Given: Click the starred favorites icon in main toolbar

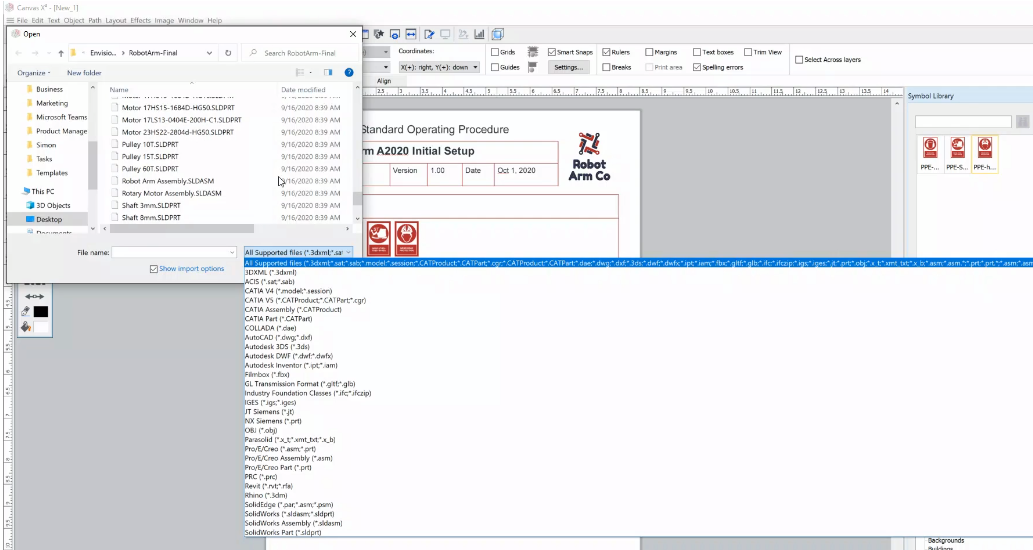Looking at the screenshot, I should coord(379,34).
